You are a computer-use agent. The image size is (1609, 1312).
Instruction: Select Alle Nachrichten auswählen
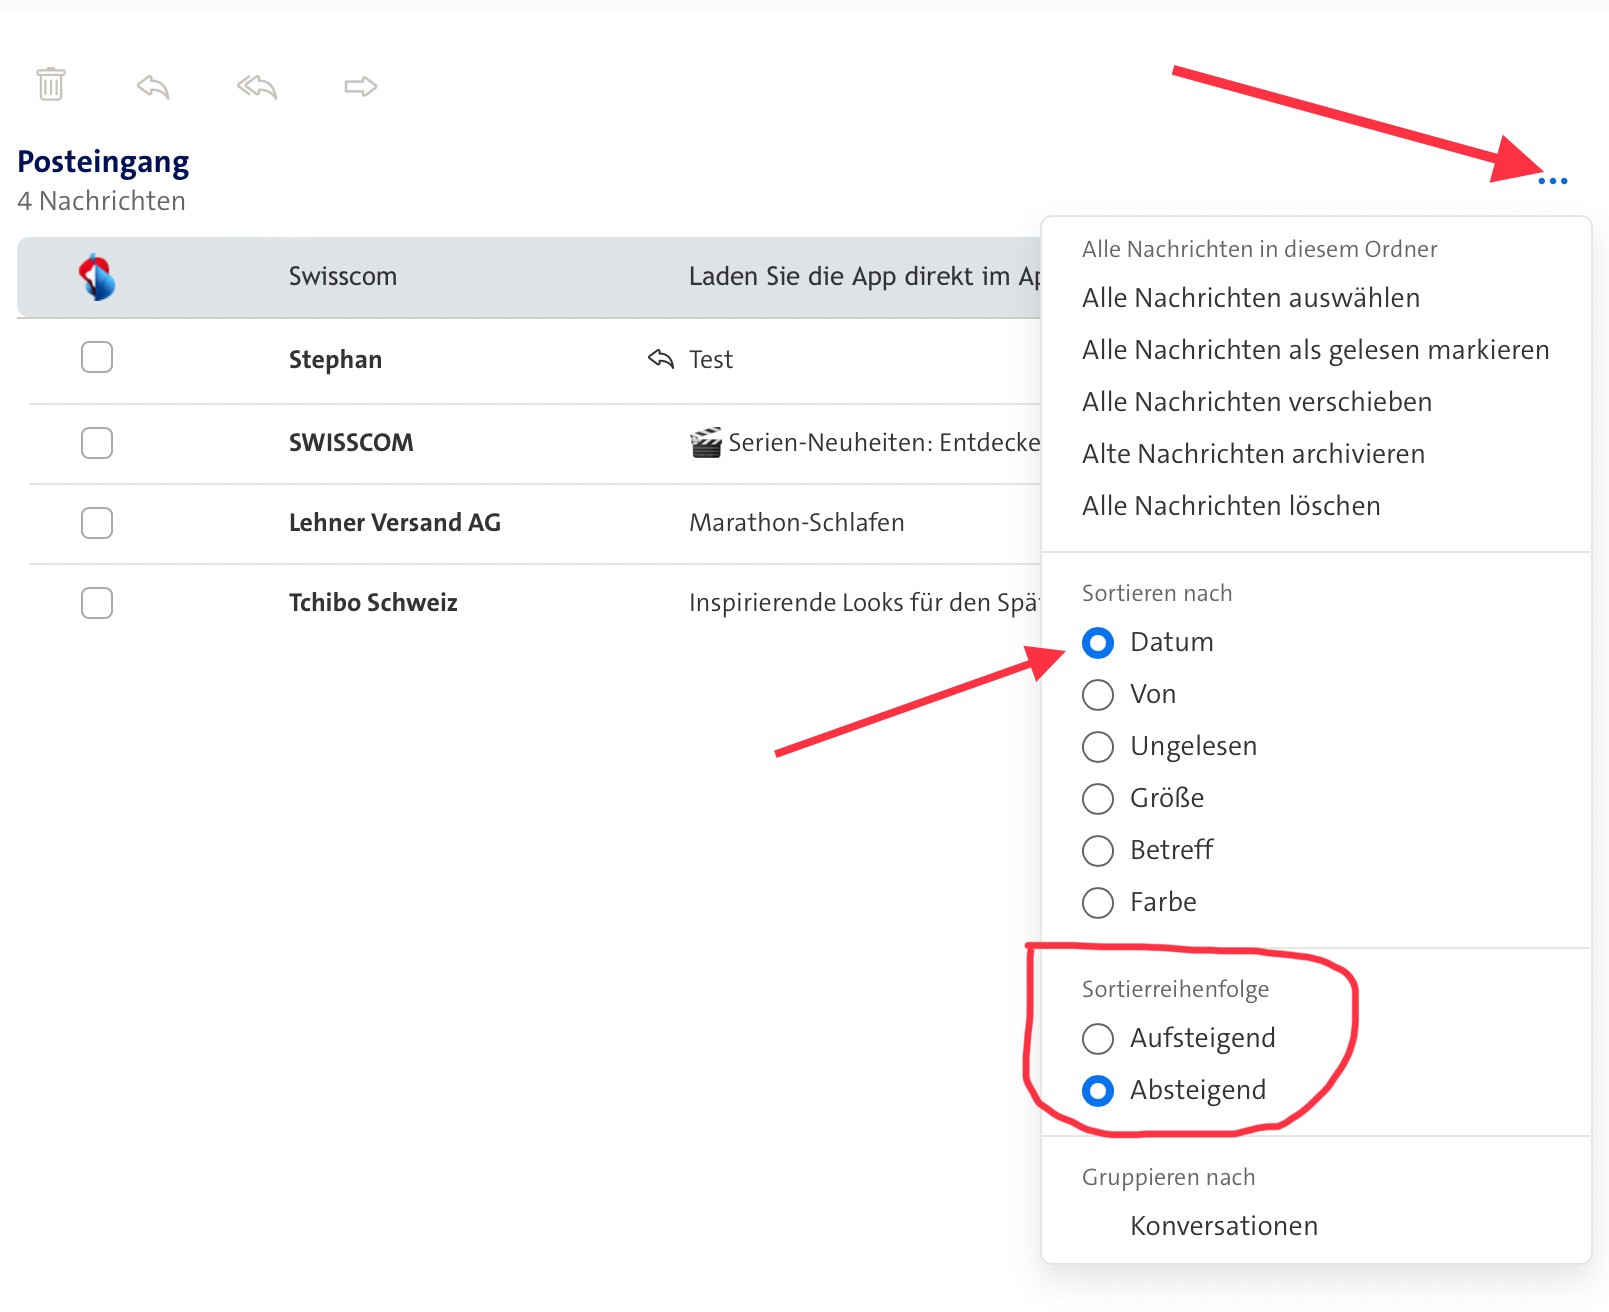point(1250,298)
